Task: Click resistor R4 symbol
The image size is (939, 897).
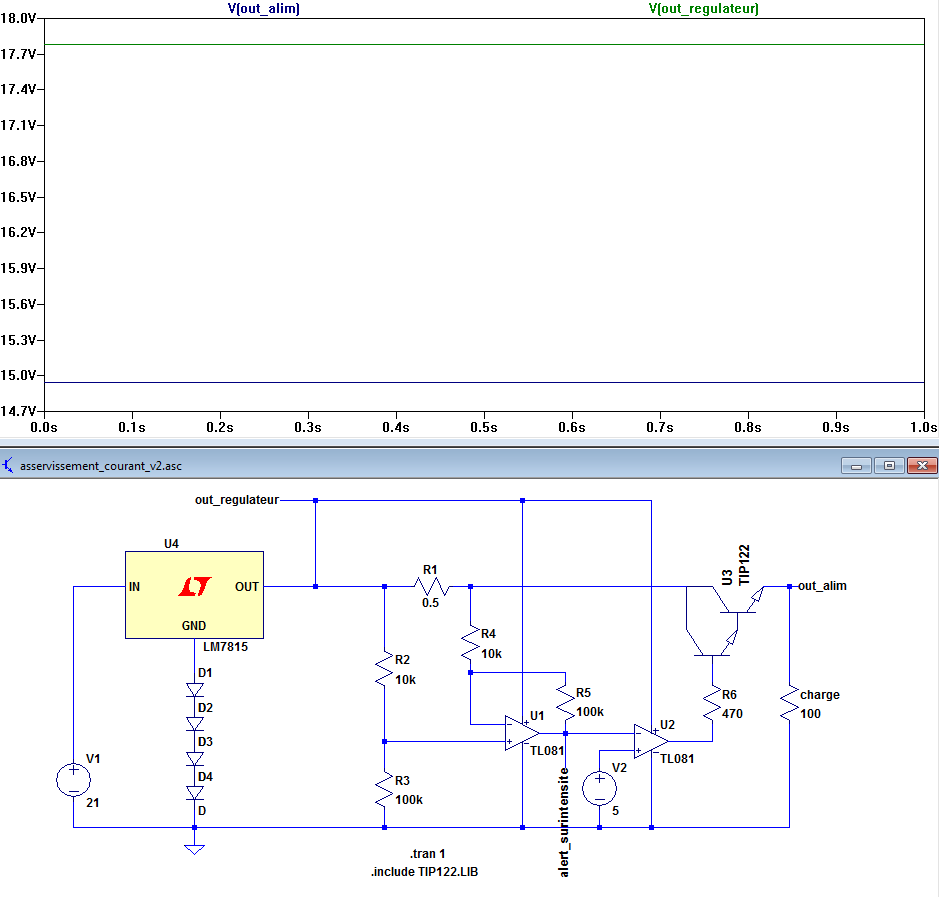Action: [x=470, y=644]
